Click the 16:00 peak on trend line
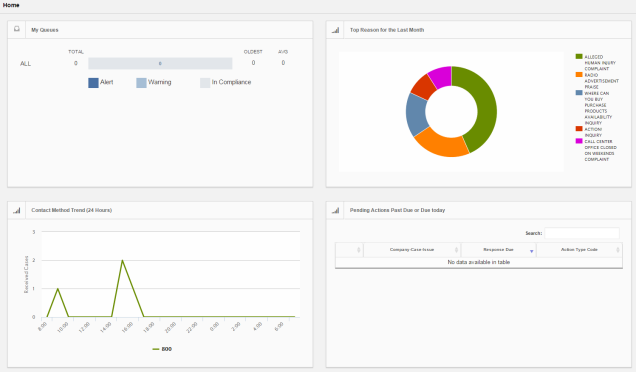 tap(122, 260)
